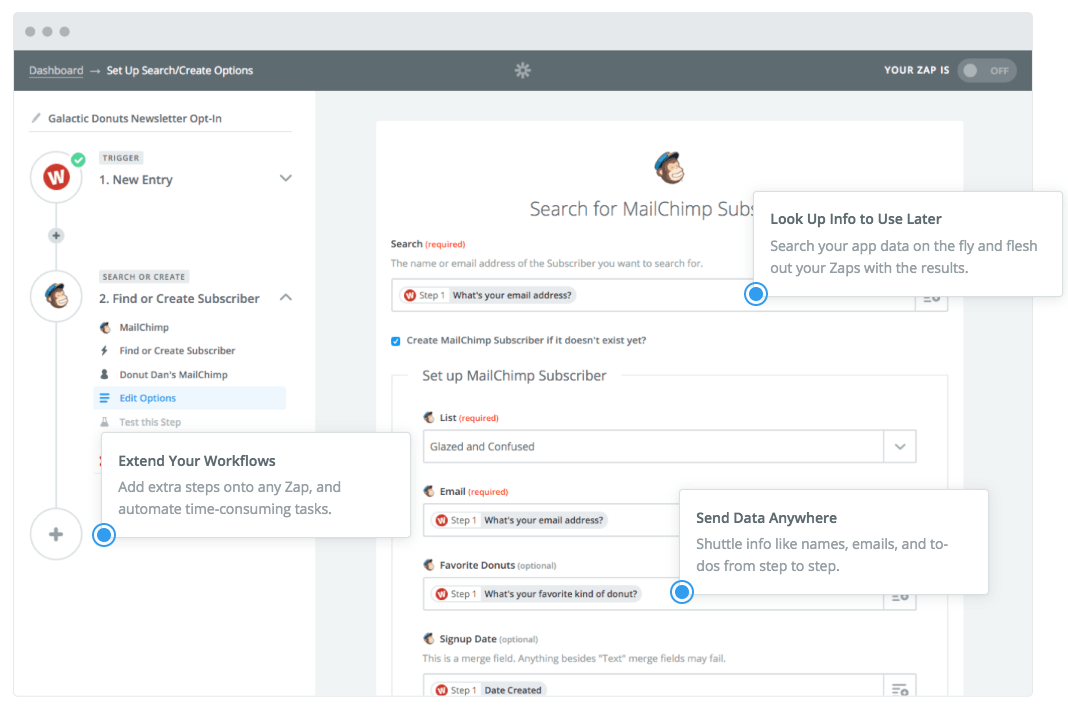This screenshot has height=723, width=1068.
Task: Click the Date Created pill in Signup Date
Action: pos(489,690)
